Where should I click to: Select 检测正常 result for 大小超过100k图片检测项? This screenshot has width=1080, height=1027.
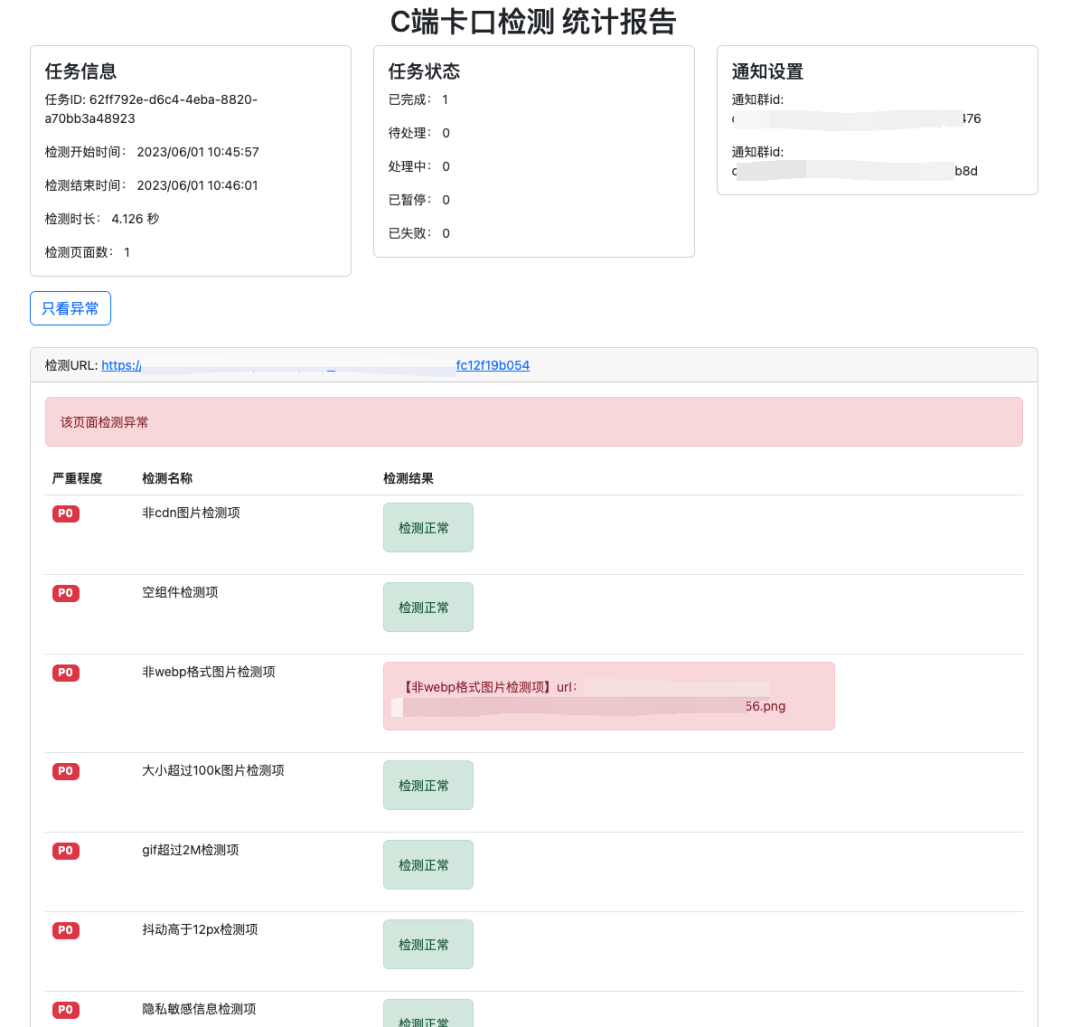point(428,785)
